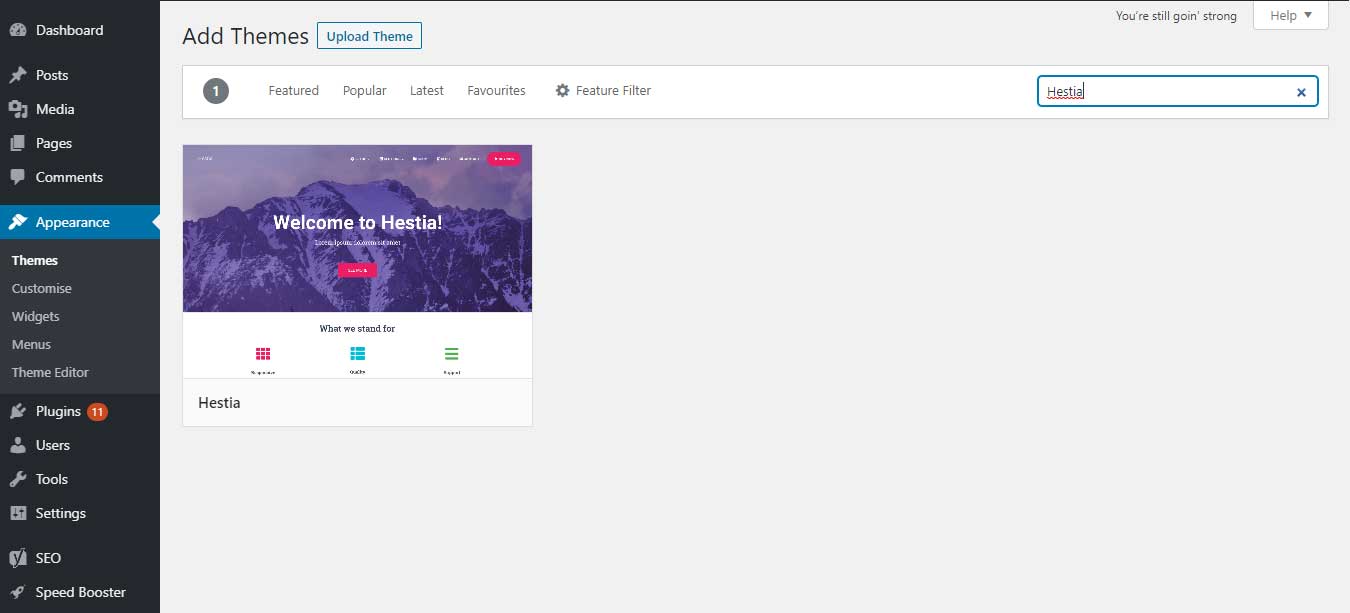
Task: Click the Feature Filter gear icon
Action: [563, 90]
